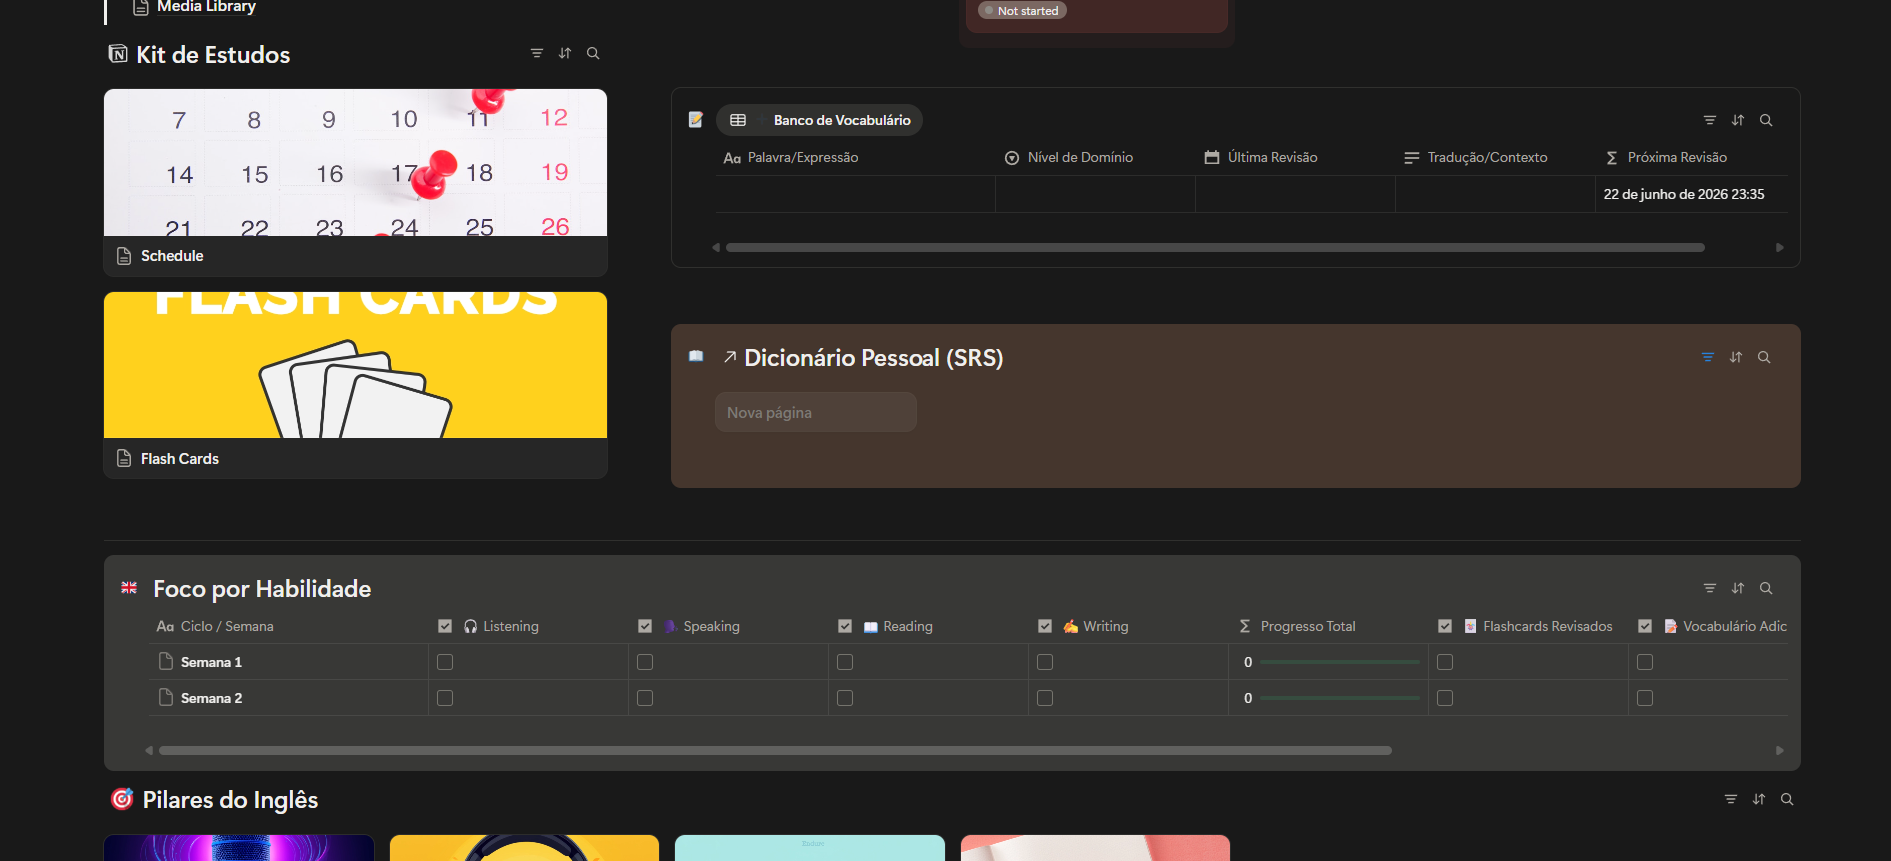The image size is (1891, 861).
Task: Click Banco de Vocabulário horizontal scrollbar
Action: pyautogui.click(x=1215, y=247)
